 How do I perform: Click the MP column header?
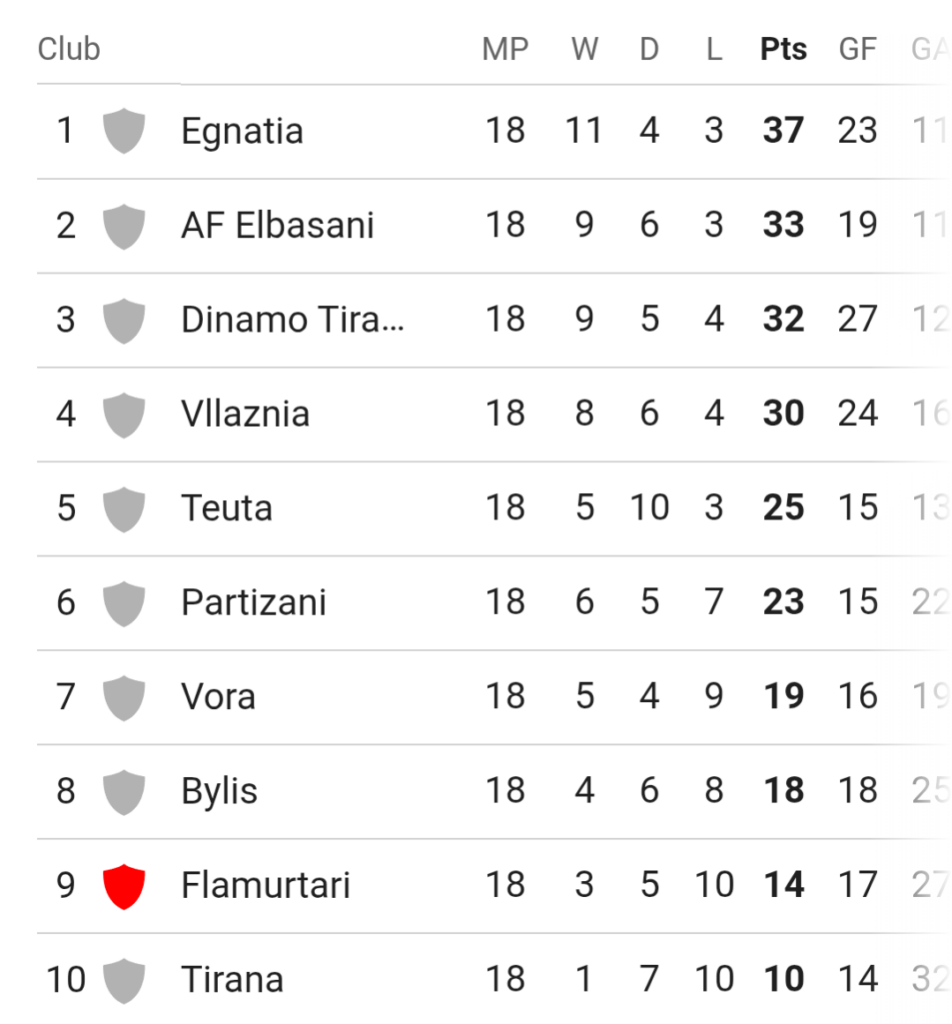[x=505, y=49]
